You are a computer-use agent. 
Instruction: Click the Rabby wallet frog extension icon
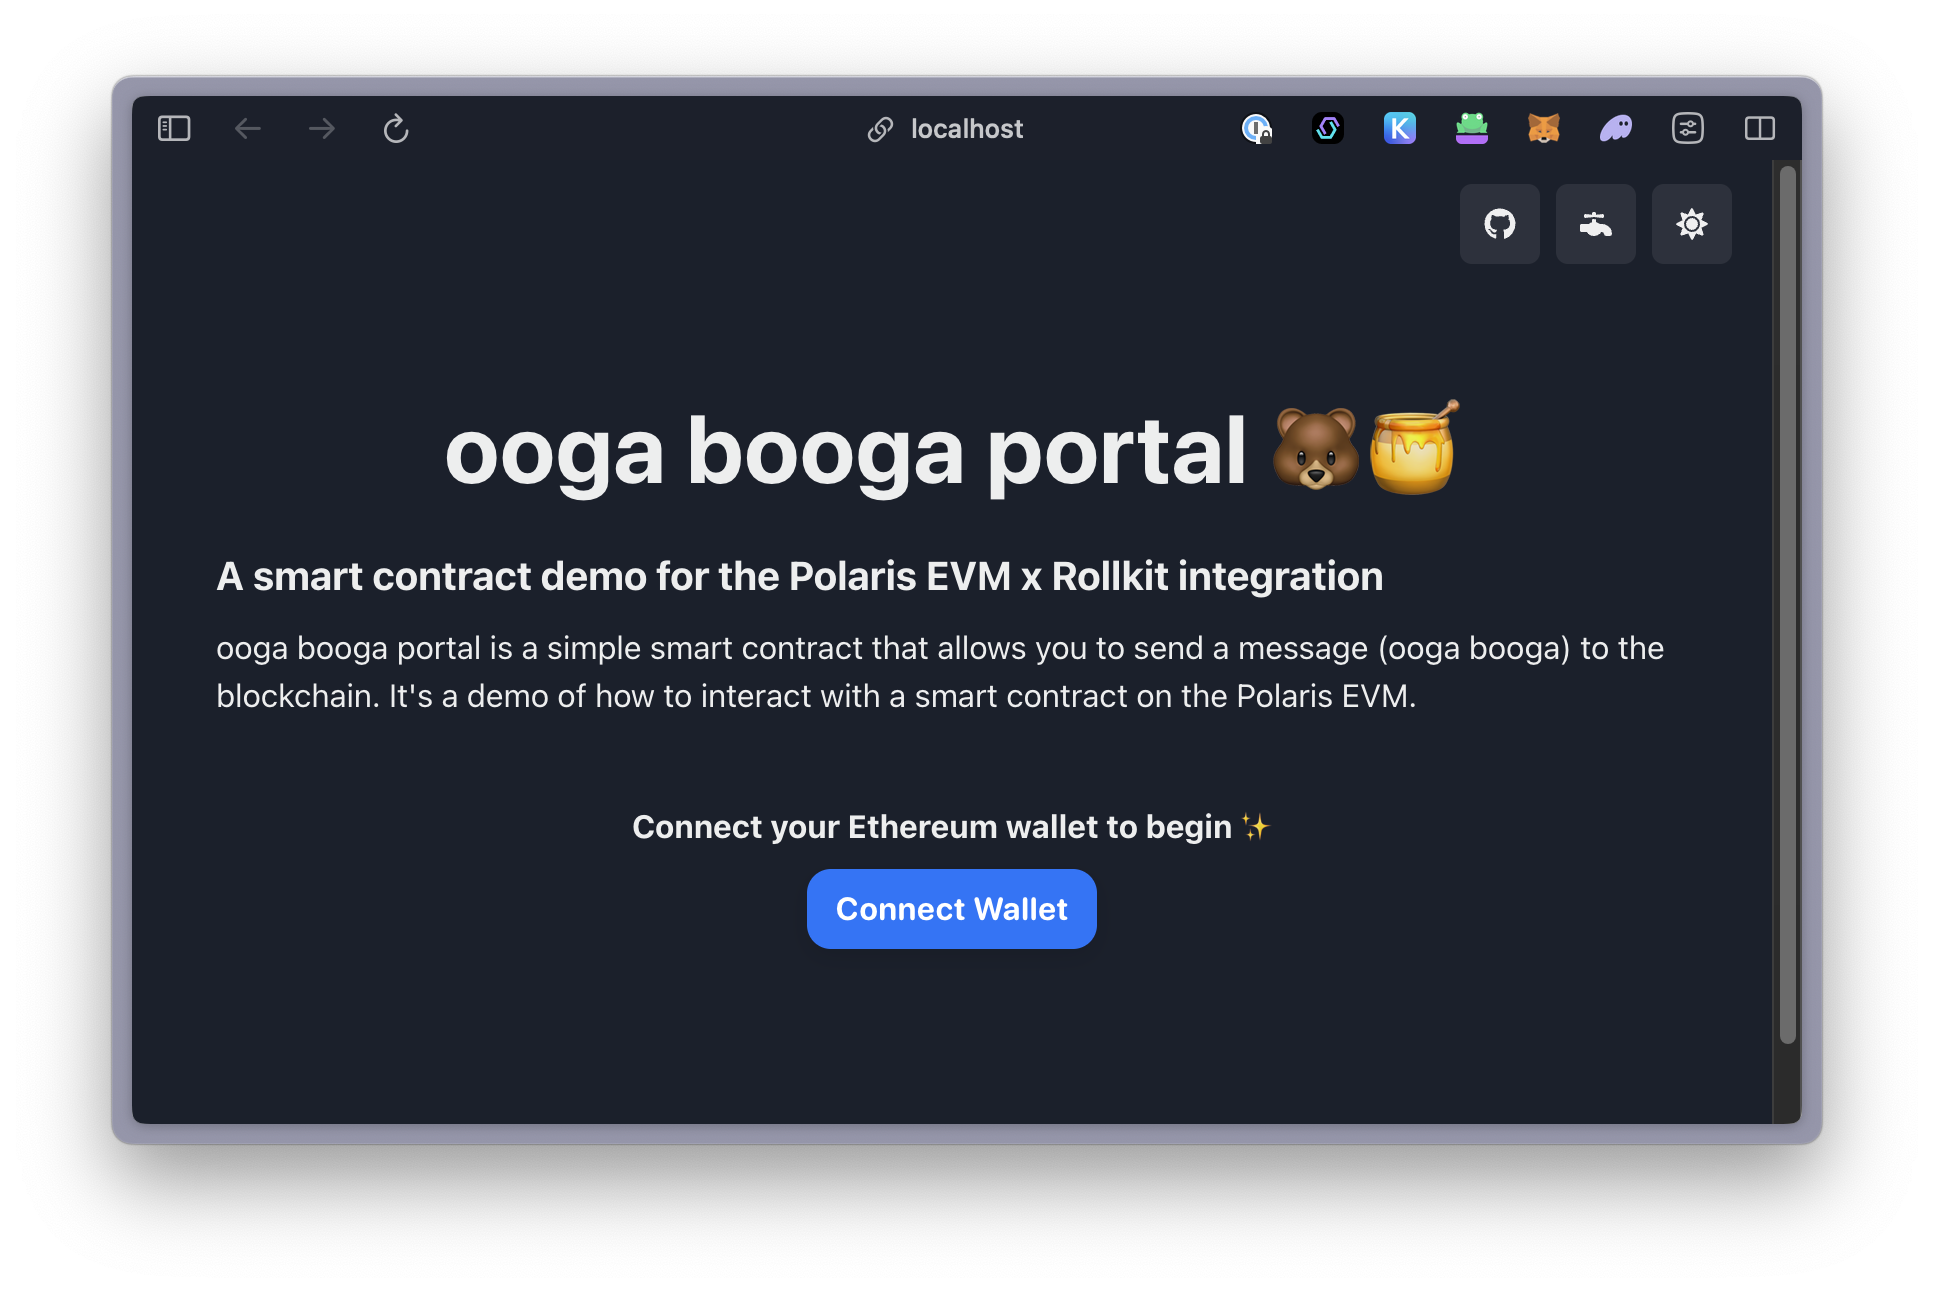[x=1474, y=128]
